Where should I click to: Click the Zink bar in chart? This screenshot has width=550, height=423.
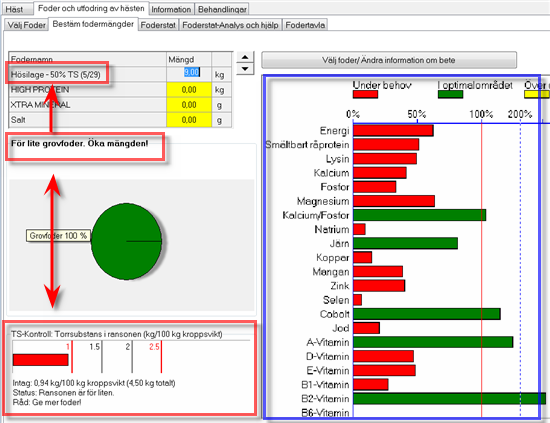click(x=379, y=286)
